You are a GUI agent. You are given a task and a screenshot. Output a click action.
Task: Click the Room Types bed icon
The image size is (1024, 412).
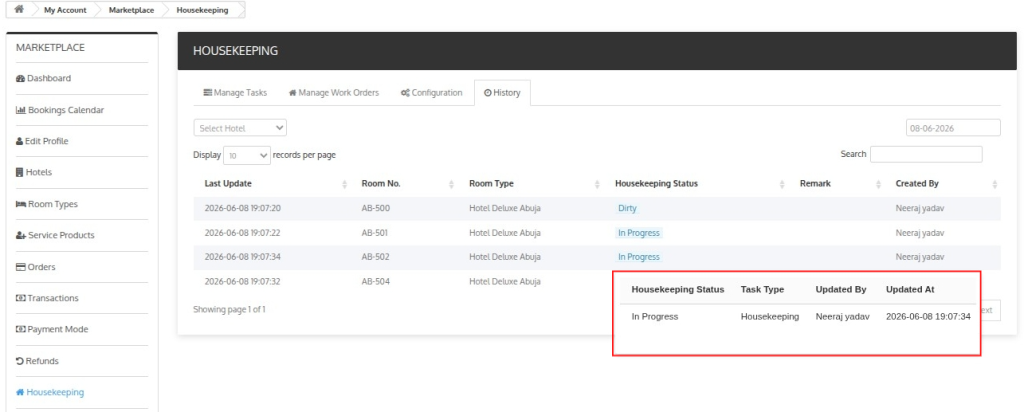[20, 204]
